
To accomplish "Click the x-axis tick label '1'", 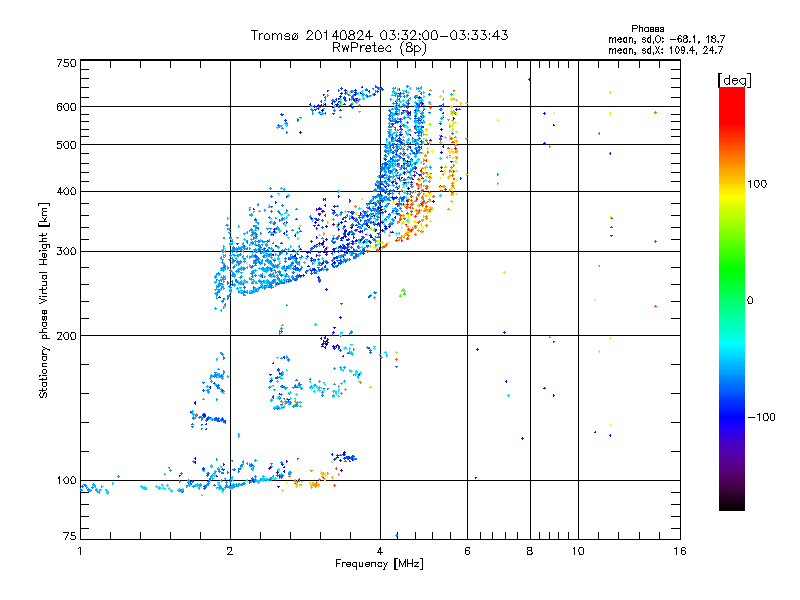I will click(x=80, y=551).
